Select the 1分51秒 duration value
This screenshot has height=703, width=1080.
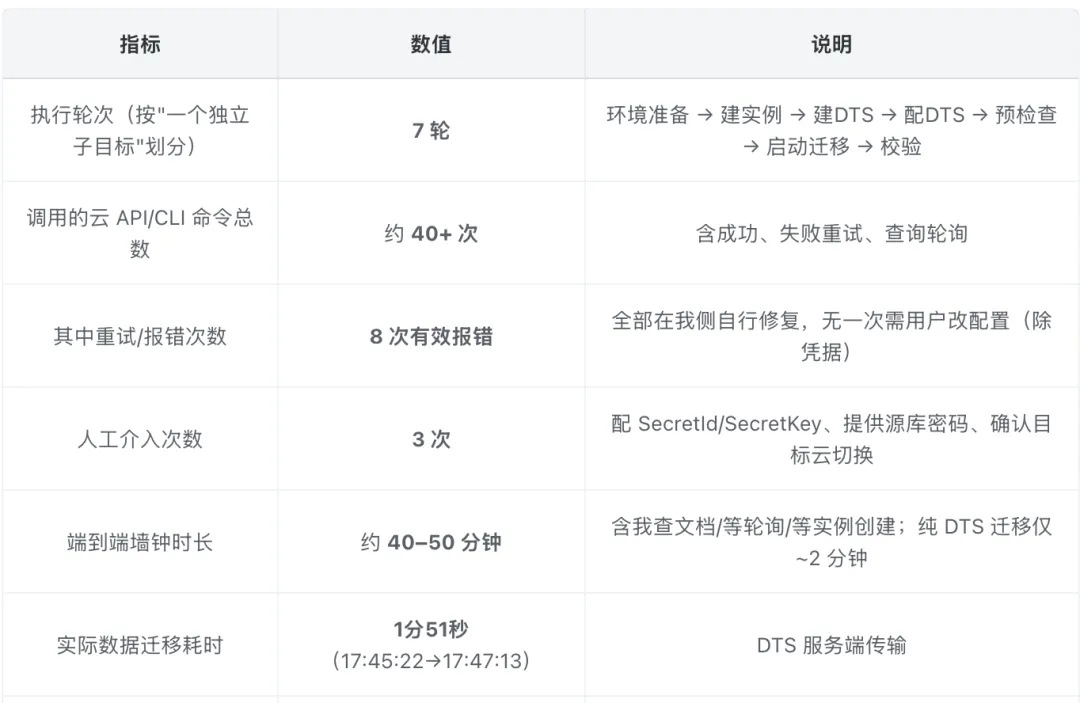pyautogui.click(x=431, y=629)
